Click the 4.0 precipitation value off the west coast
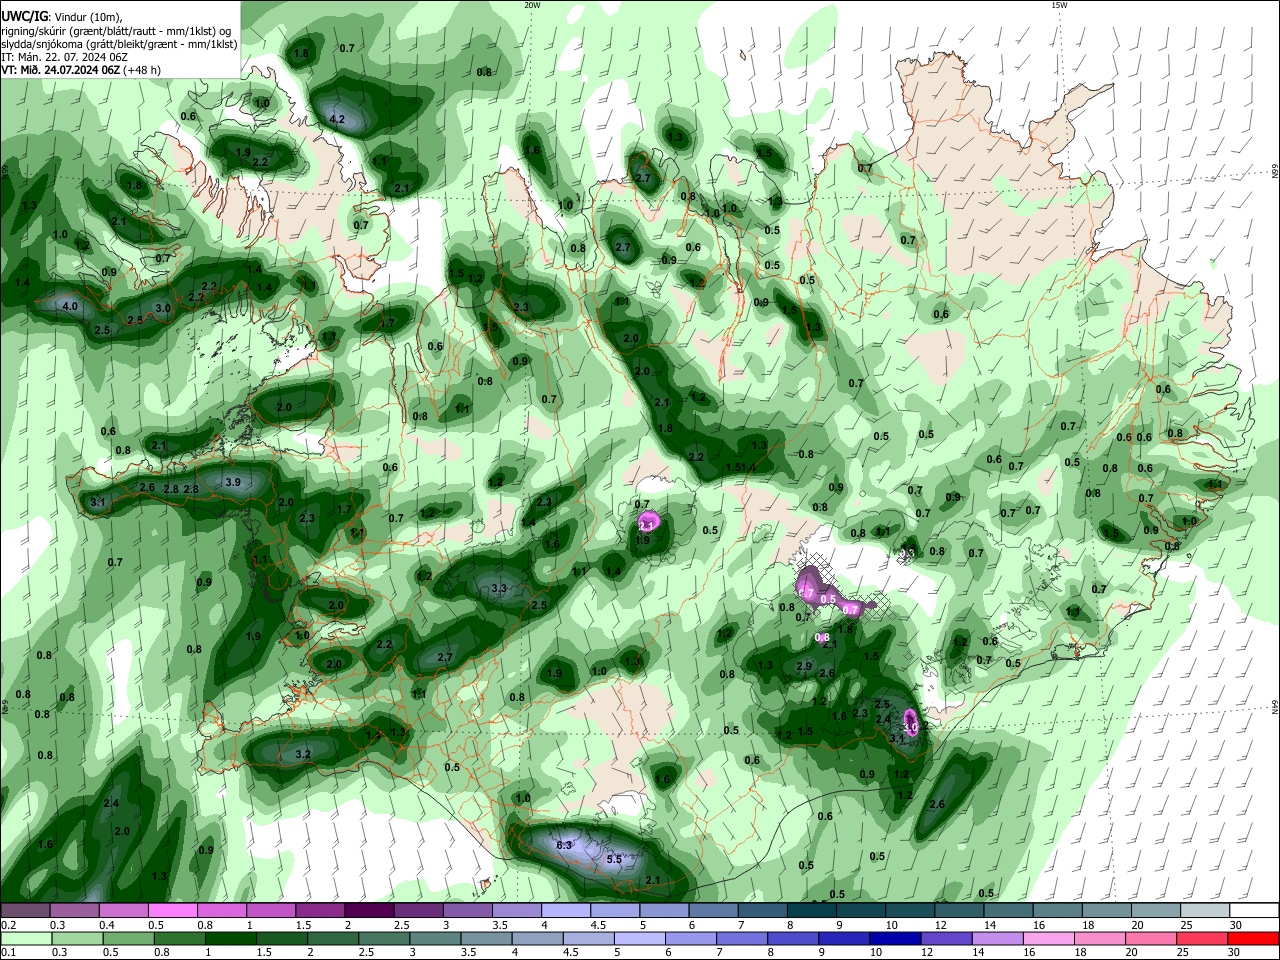The height and width of the screenshot is (960, 1280). click(70, 307)
